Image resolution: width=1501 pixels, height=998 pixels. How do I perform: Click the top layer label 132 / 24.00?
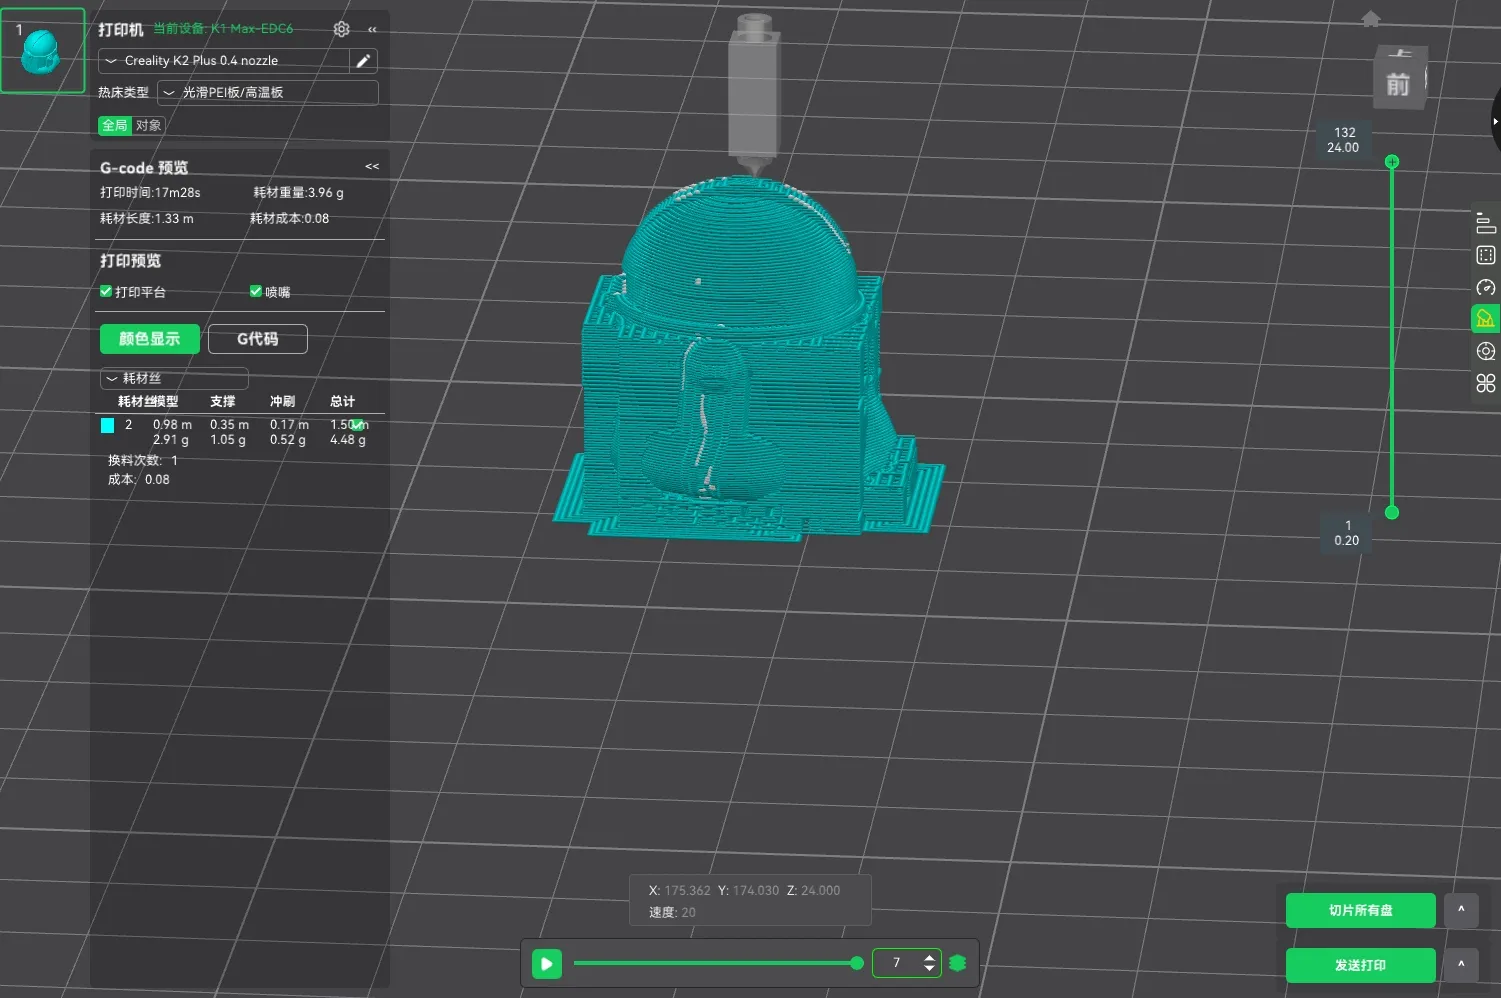(1343, 140)
